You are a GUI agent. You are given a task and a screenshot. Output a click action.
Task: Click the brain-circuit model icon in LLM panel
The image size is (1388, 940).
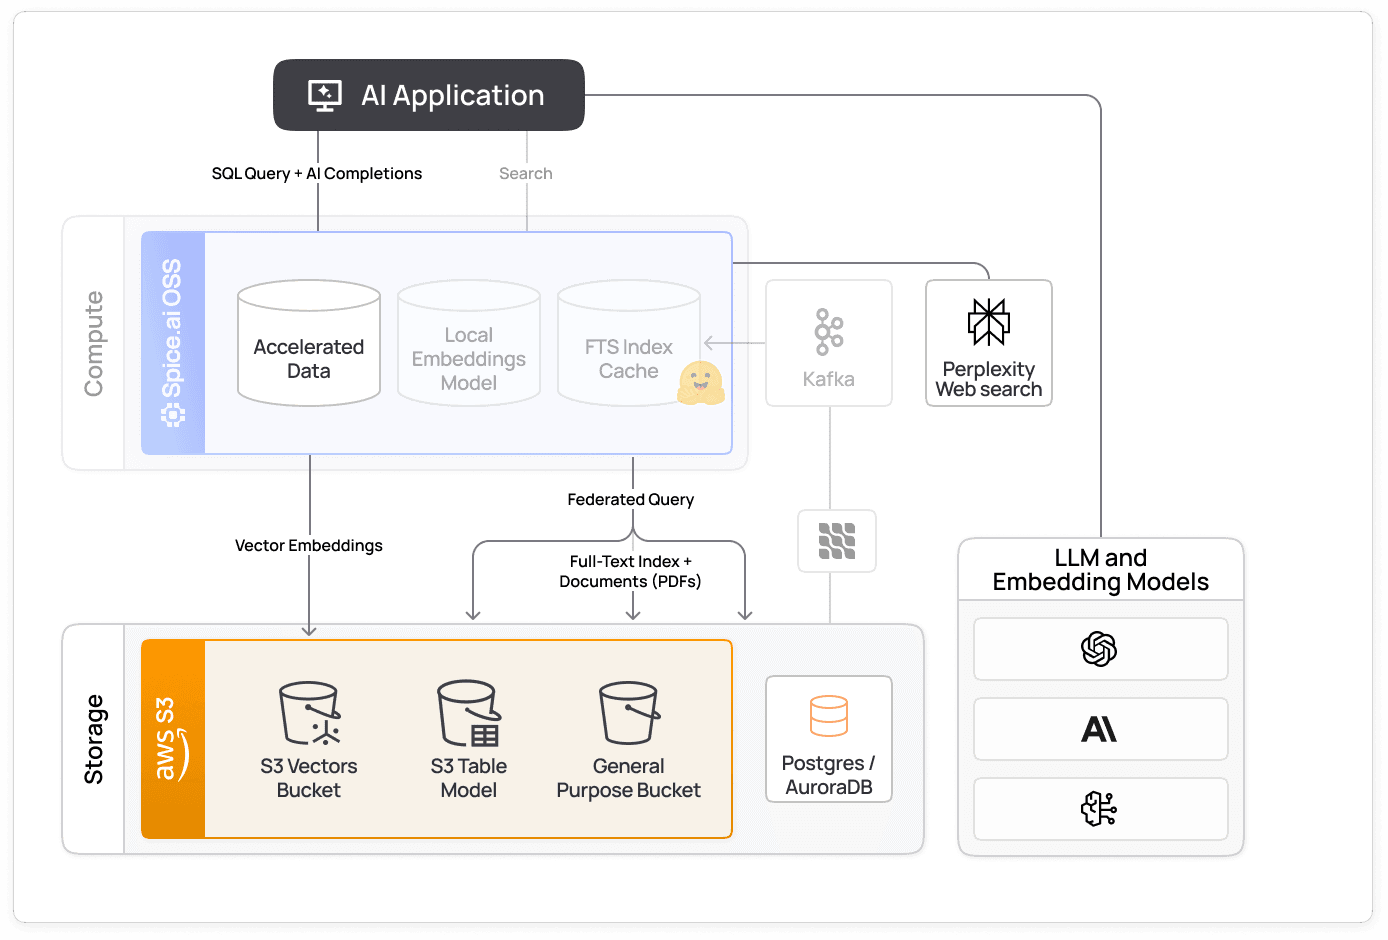pyautogui.click(x=1100, y=809)
